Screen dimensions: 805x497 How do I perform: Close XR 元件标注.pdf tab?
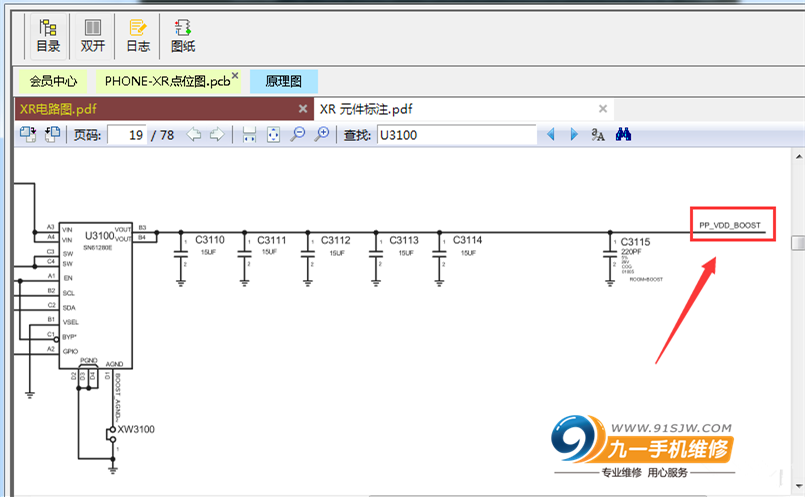[x=603, y=109]
